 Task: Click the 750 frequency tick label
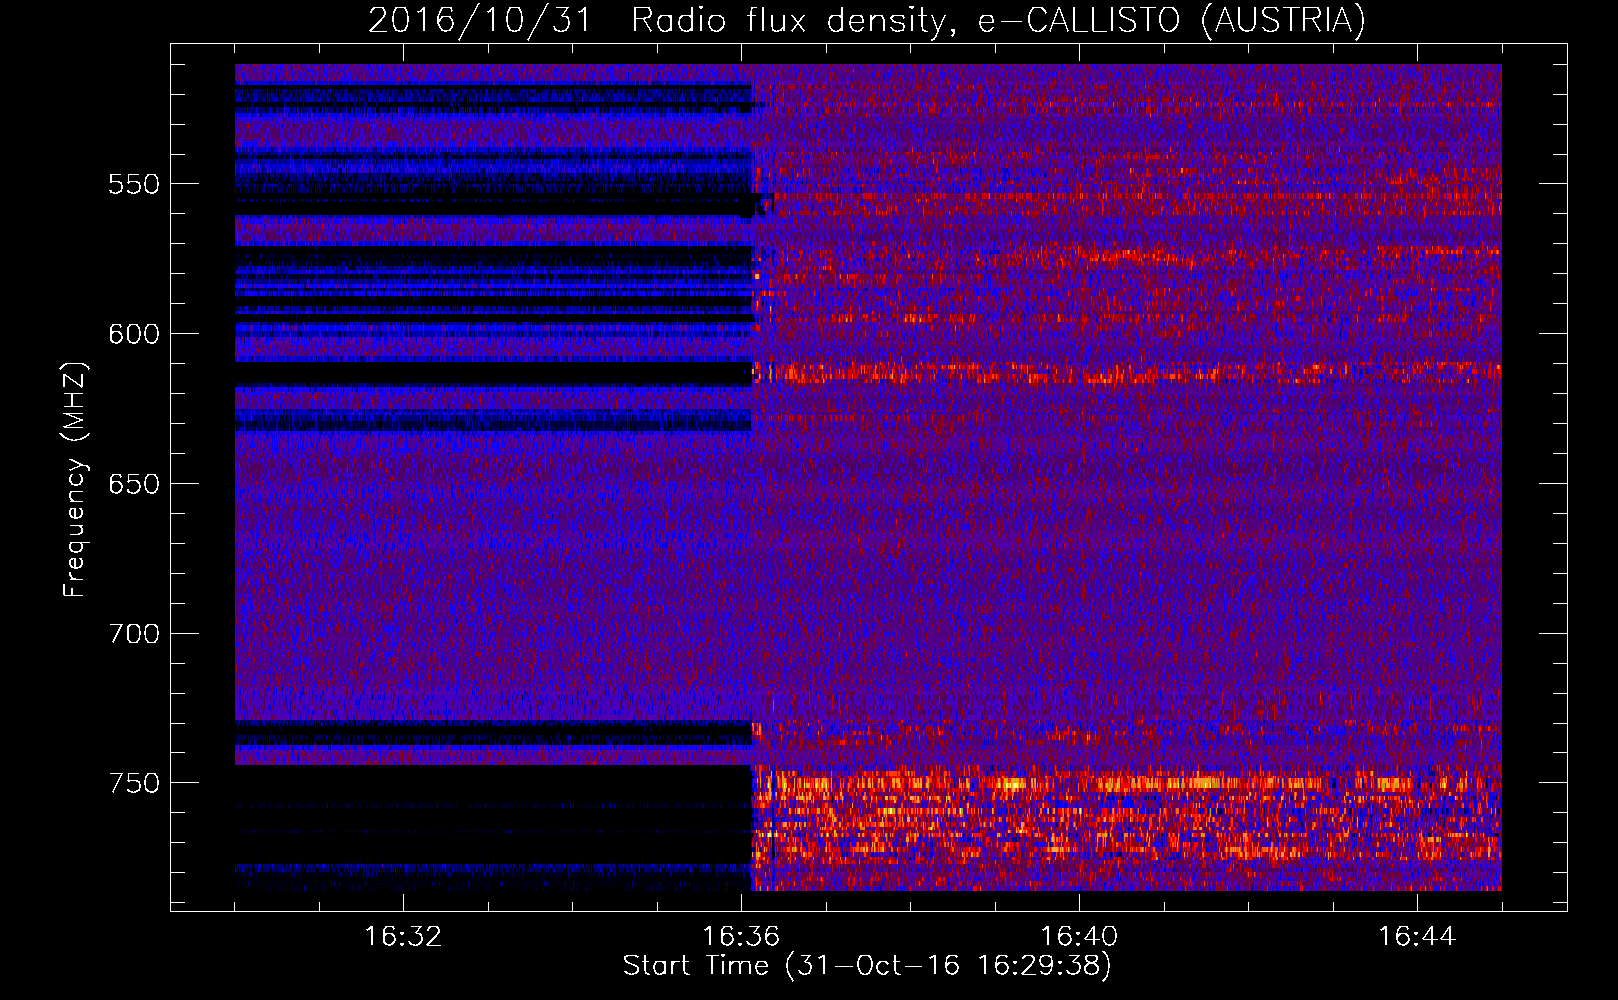coord(134,783)
